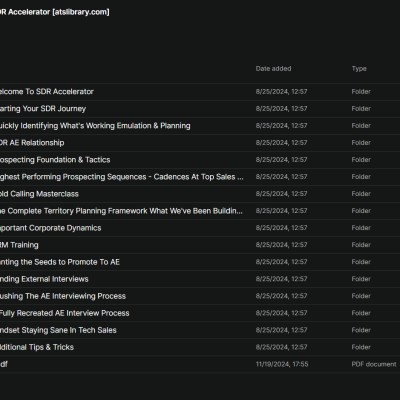
Task: Select the '11/19/2024, 17:55' date cell
Action: click(282, 364)
